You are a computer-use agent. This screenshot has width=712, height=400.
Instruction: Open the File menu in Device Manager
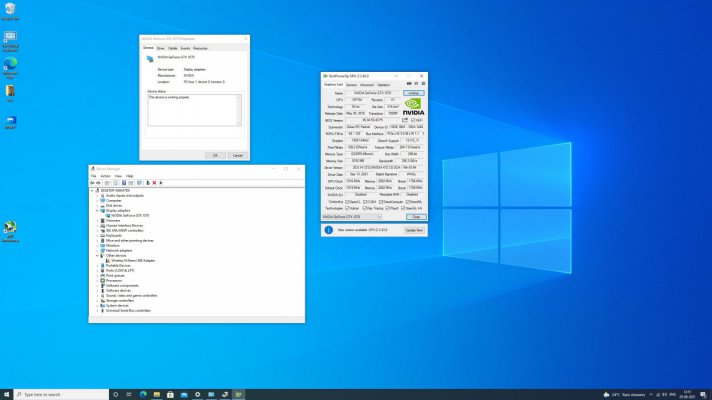(x=94, y=176)
